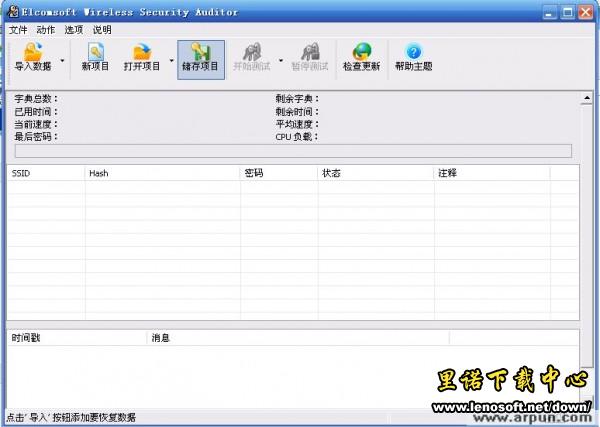The width and height of the screenshot is (600, 427).
Task: Expand the 打开项目 dropdown arrow
Action: [171, 60]
